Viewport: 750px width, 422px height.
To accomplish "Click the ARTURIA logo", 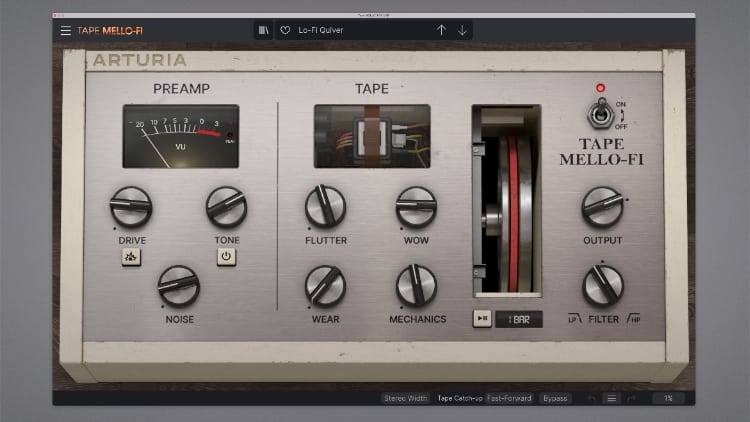I will (x=140, y=60).
